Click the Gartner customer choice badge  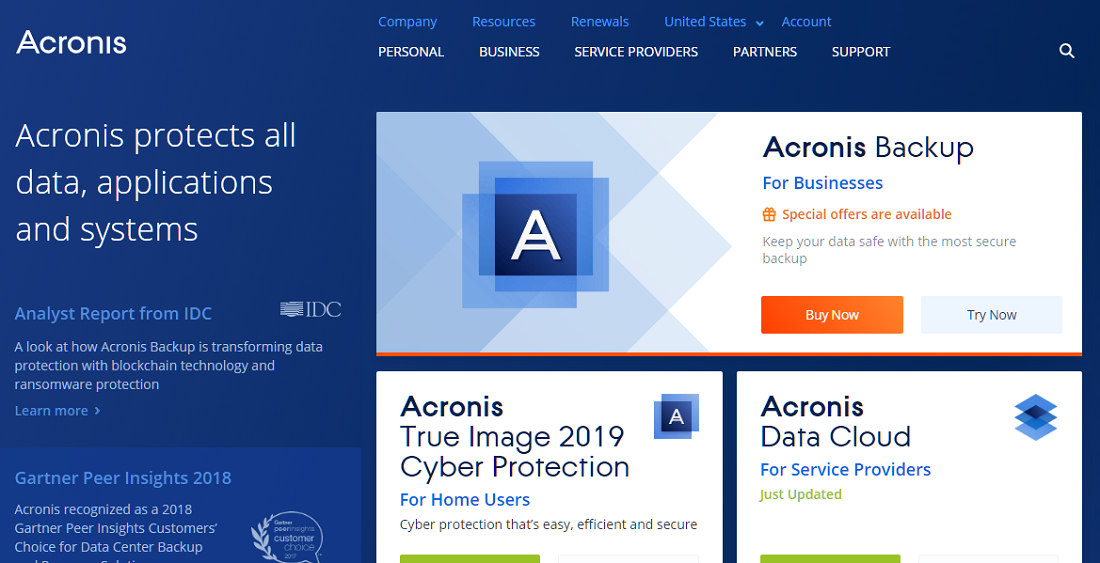(x=287, y=537)
